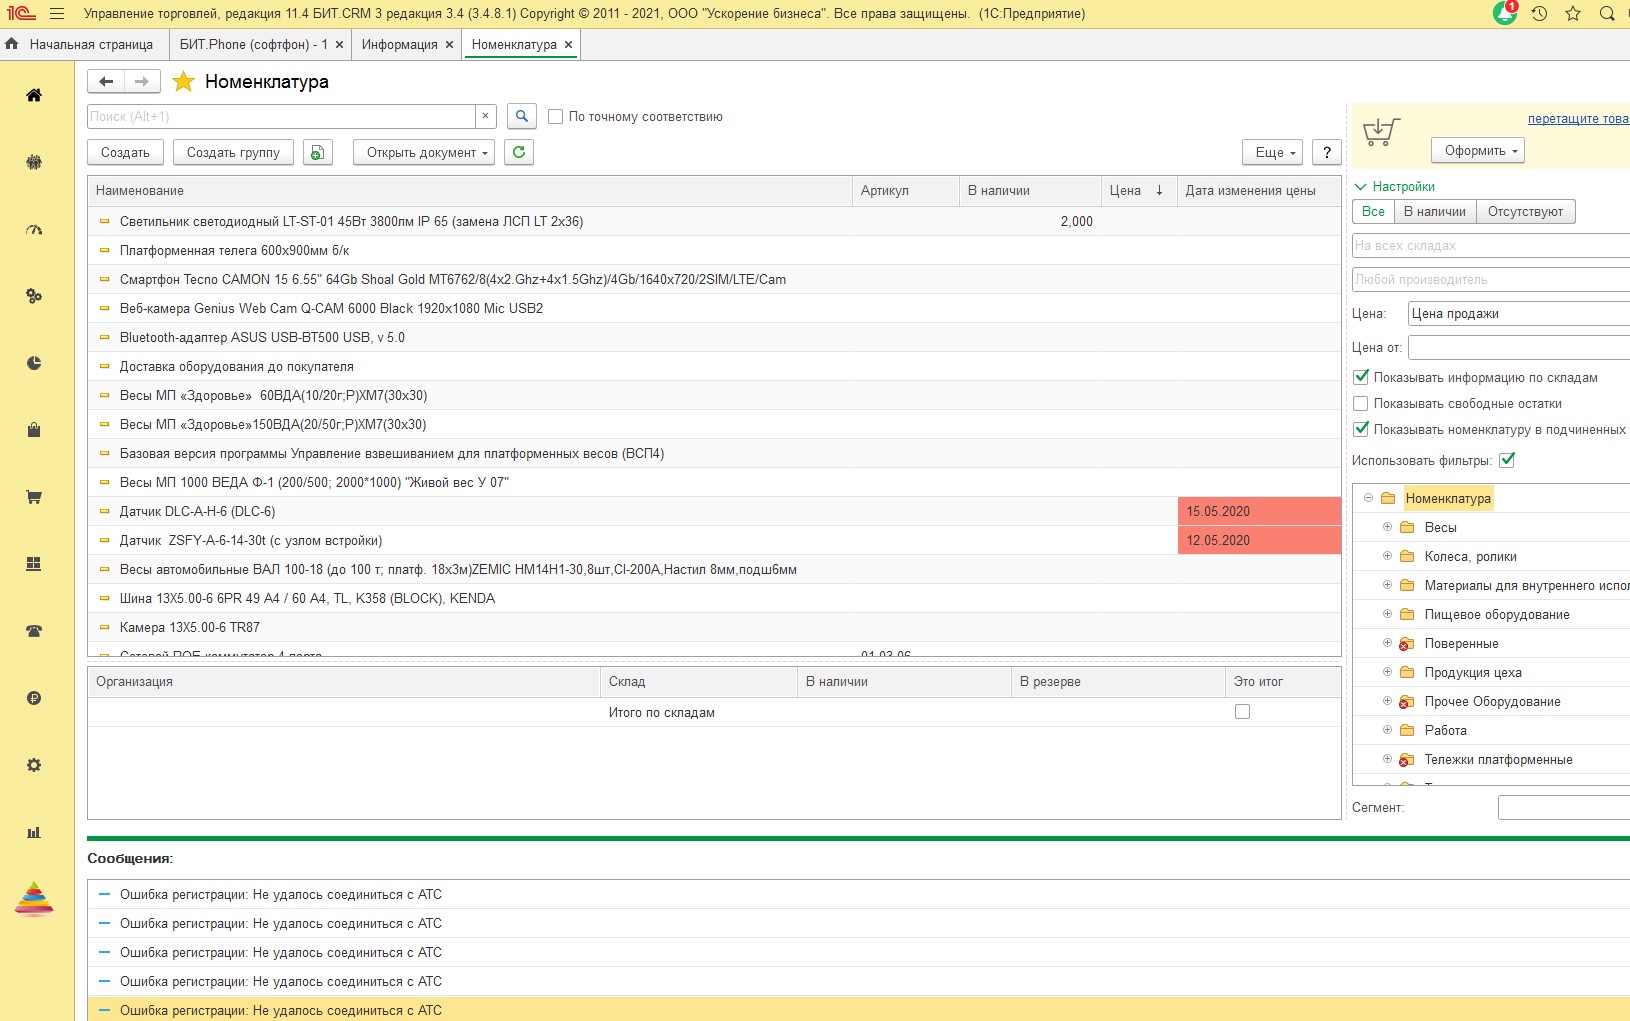Click the copy item icon button
Screen dimensions: 1630x1021
[x=317, y=152]
